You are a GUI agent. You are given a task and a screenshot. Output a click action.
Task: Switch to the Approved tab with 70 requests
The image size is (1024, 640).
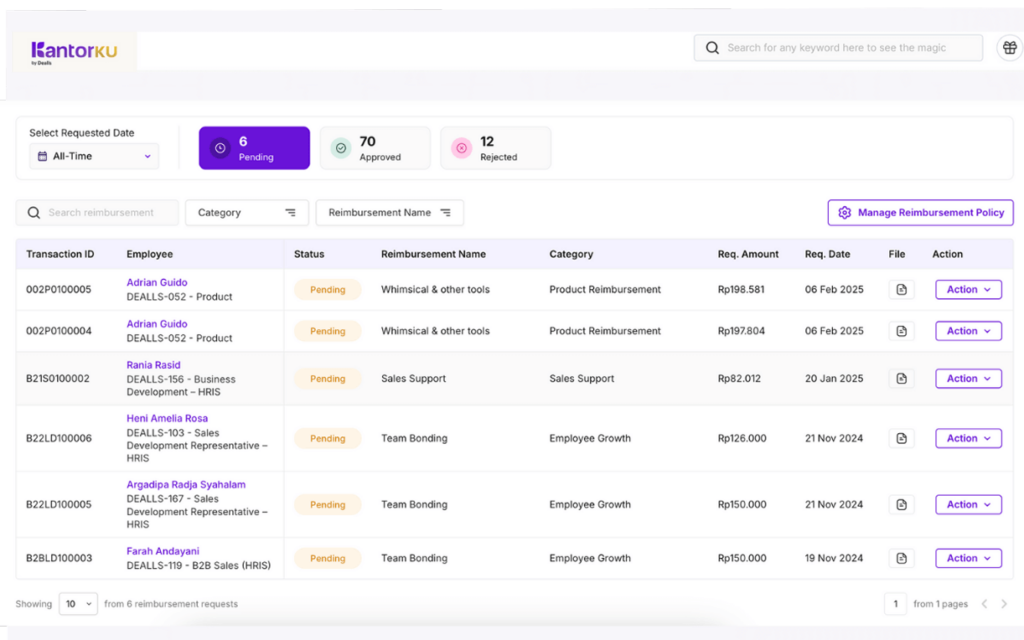(375, 148)
